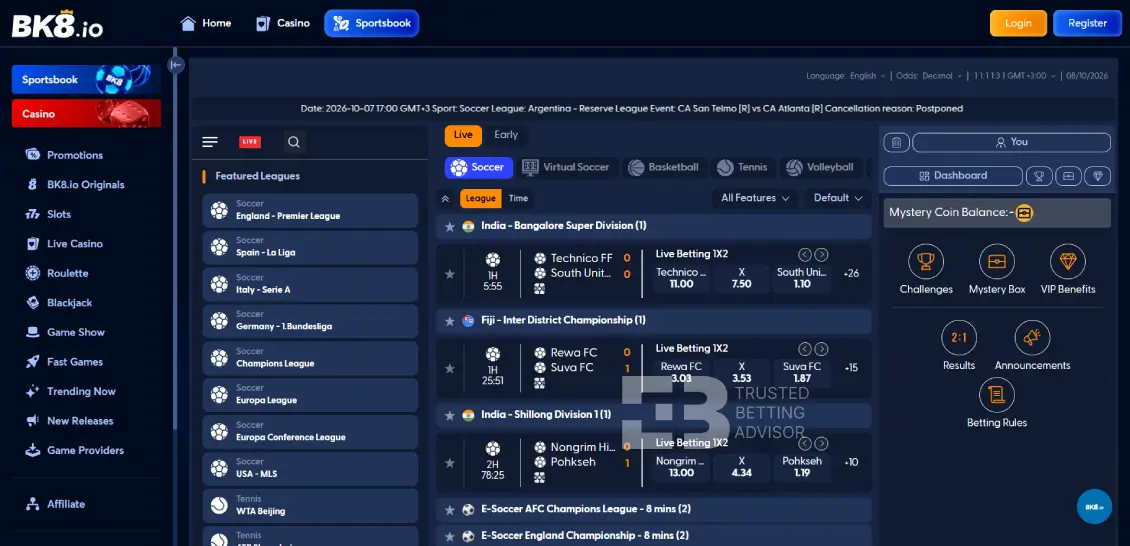
Task: Favorite Fiji Inter District Championship league star
Action: pos(450,321)
